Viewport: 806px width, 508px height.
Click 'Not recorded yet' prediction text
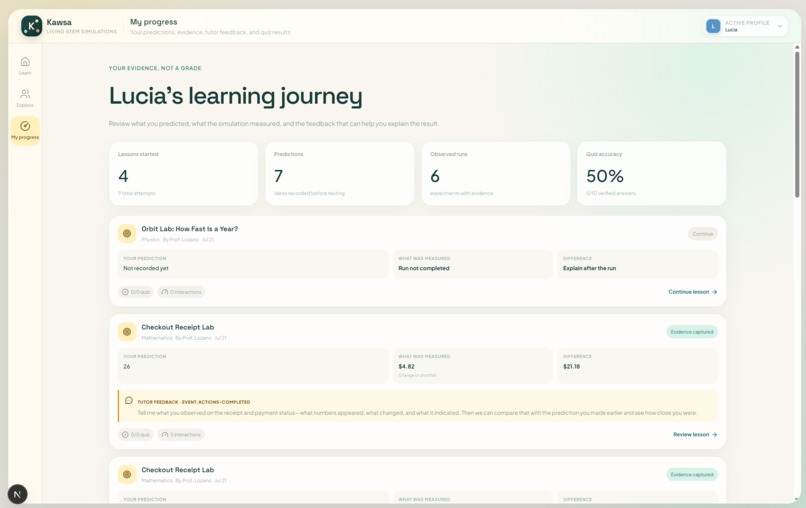145,268
